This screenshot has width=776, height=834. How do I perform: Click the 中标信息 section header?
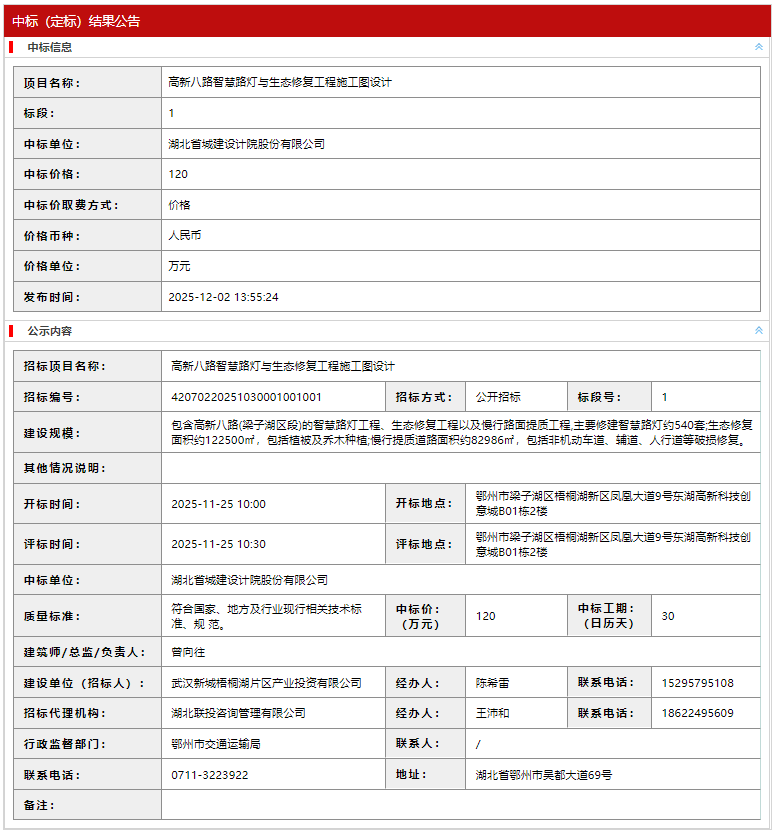pos(50,47)
